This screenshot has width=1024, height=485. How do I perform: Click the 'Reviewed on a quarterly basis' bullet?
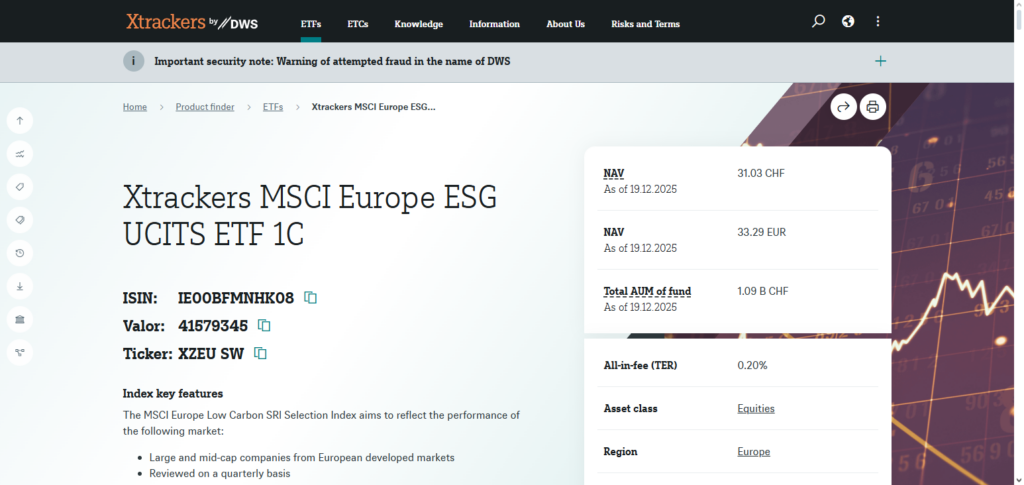pyautogui.click(x=219, y=474)
